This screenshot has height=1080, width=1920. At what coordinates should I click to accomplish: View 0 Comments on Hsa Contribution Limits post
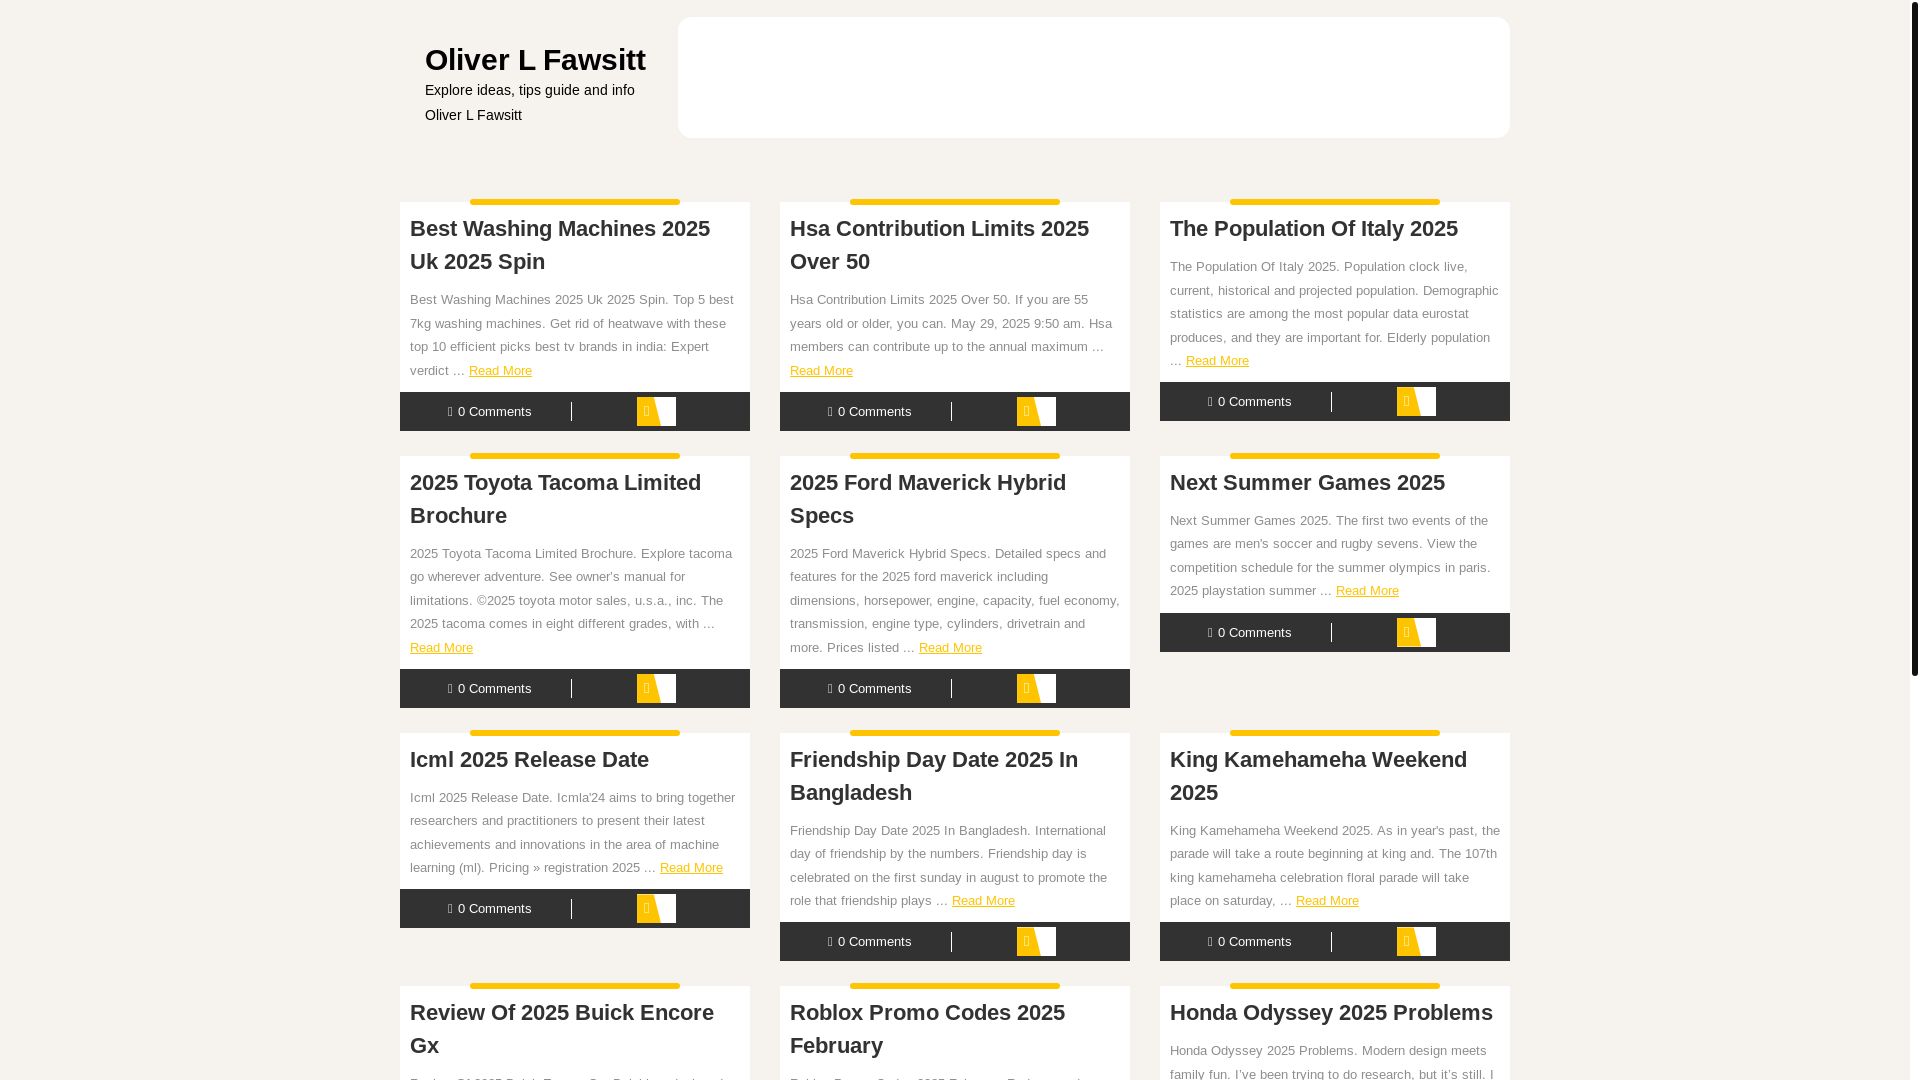(x=870, y=412)
